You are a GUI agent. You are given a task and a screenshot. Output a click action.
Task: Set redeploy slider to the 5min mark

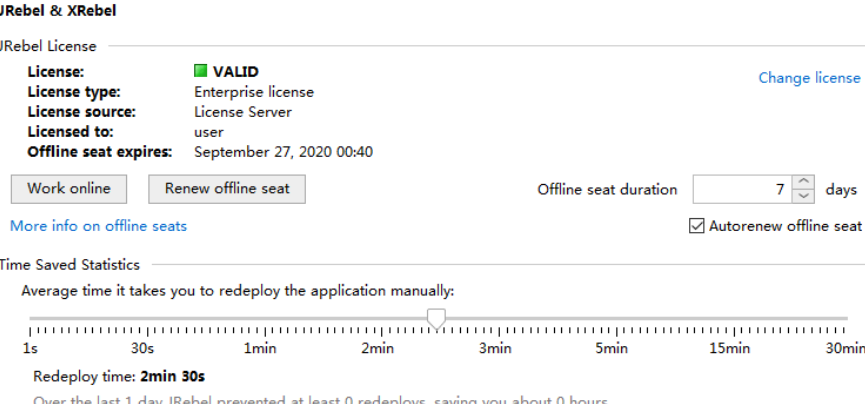pos(611,328)
